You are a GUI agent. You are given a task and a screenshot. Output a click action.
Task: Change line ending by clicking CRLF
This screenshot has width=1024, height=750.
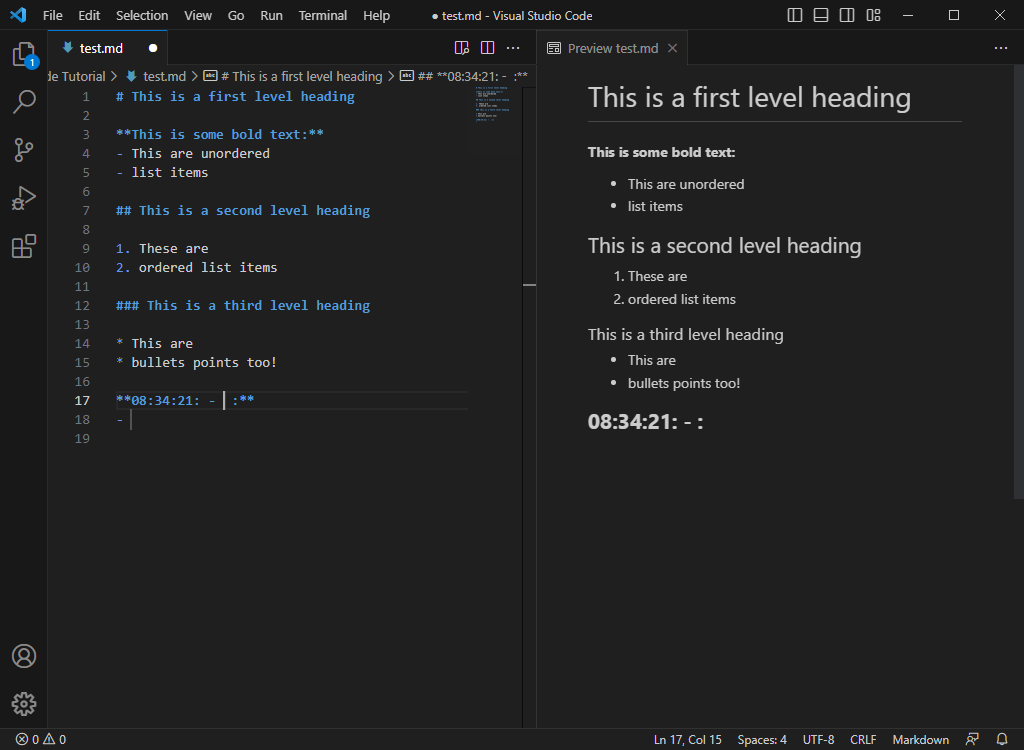[x=862, y=739]
